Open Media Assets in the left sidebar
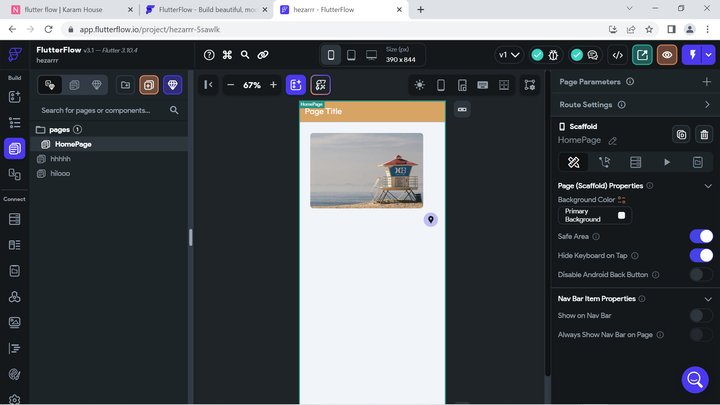Screen dimensions: 720x405 14,323
